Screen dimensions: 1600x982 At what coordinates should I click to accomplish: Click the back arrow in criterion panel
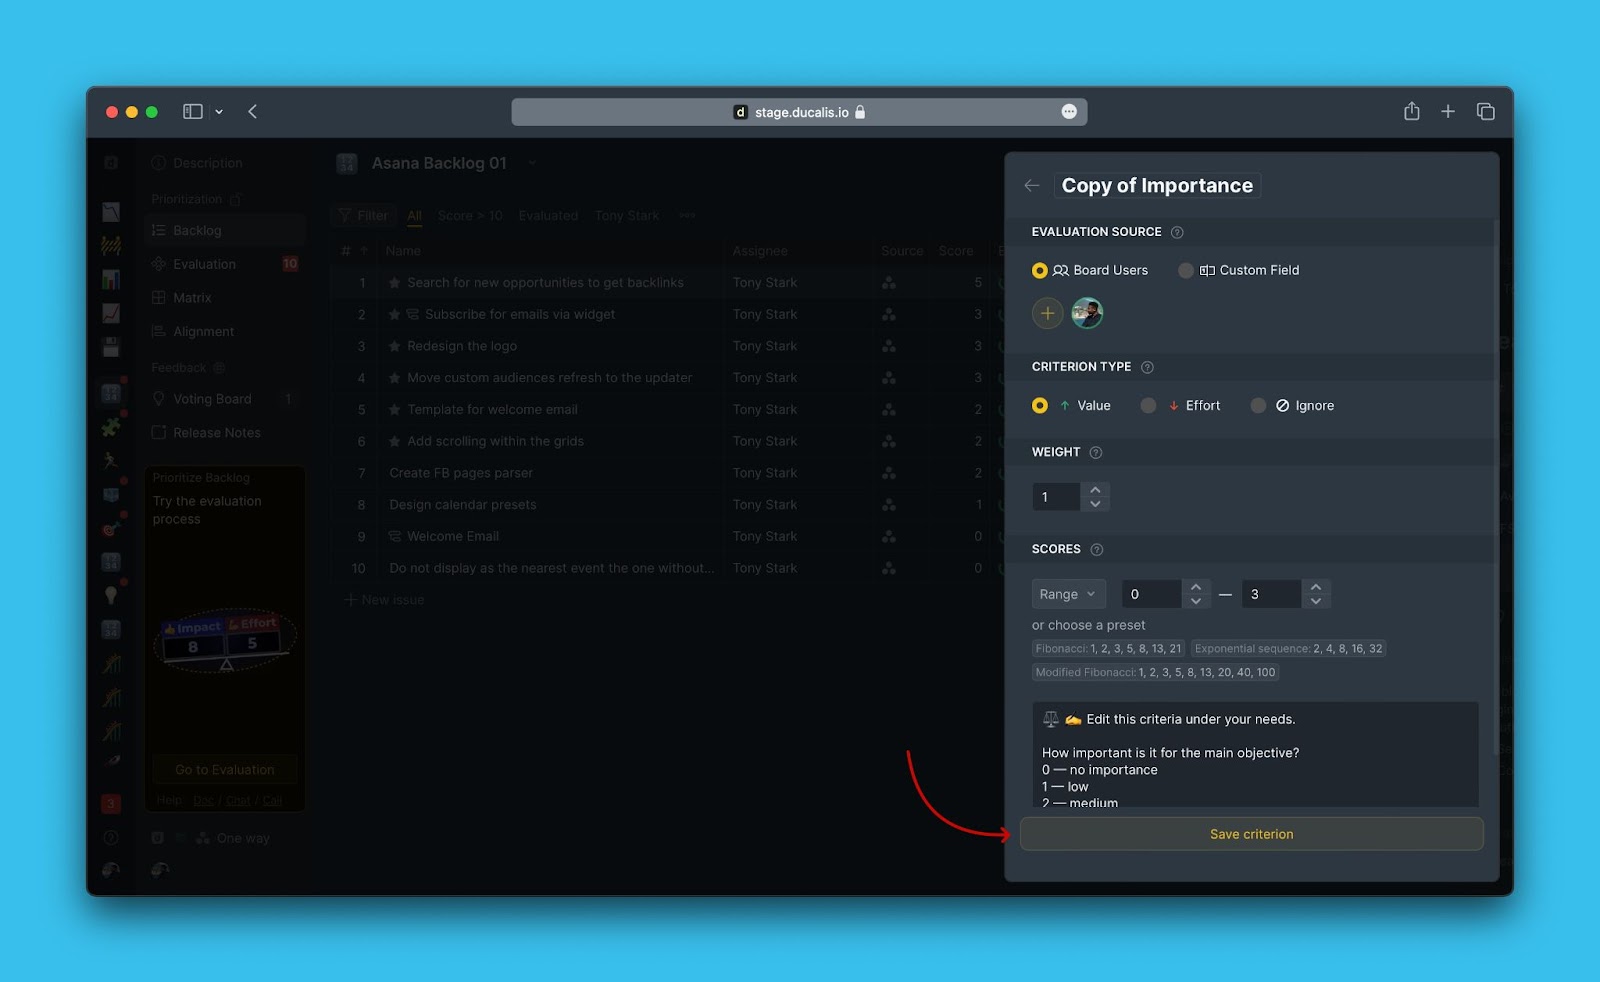(1032, 186)
